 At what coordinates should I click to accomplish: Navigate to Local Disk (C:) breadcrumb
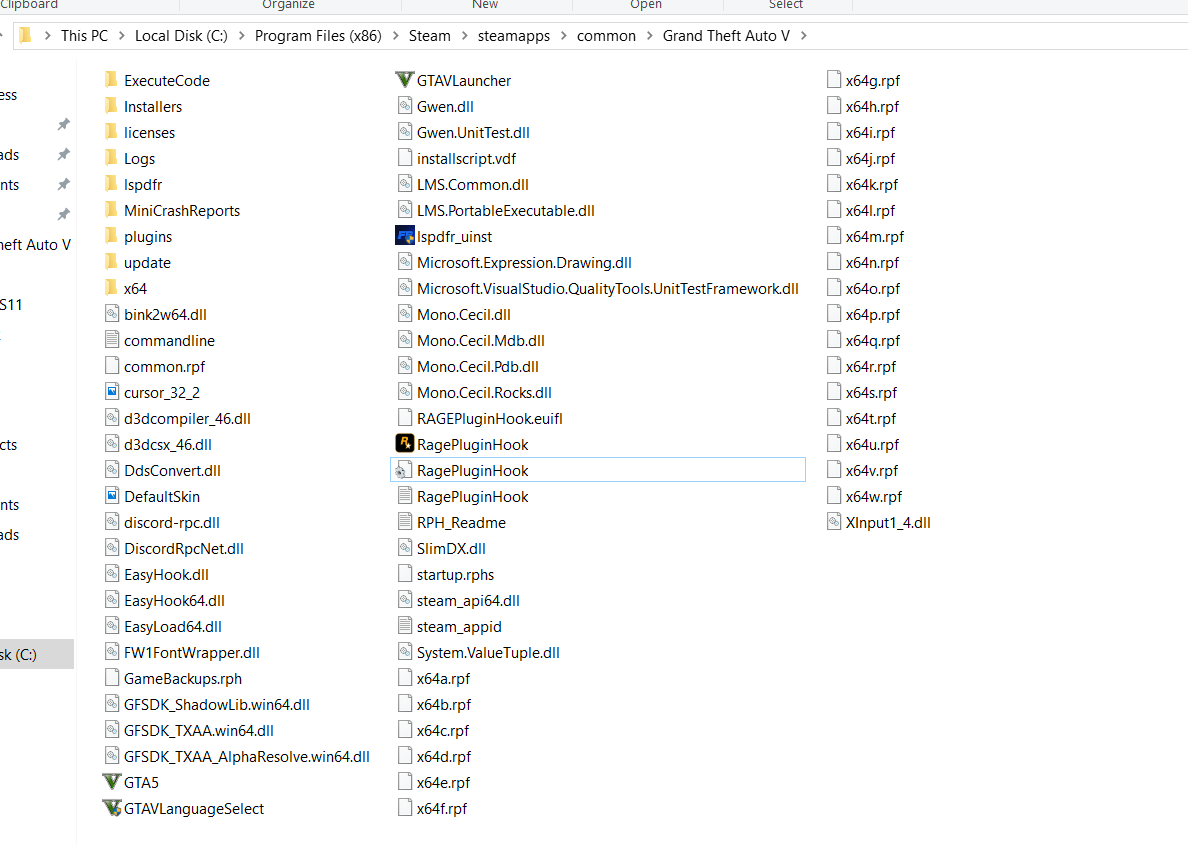click(181, 36)
